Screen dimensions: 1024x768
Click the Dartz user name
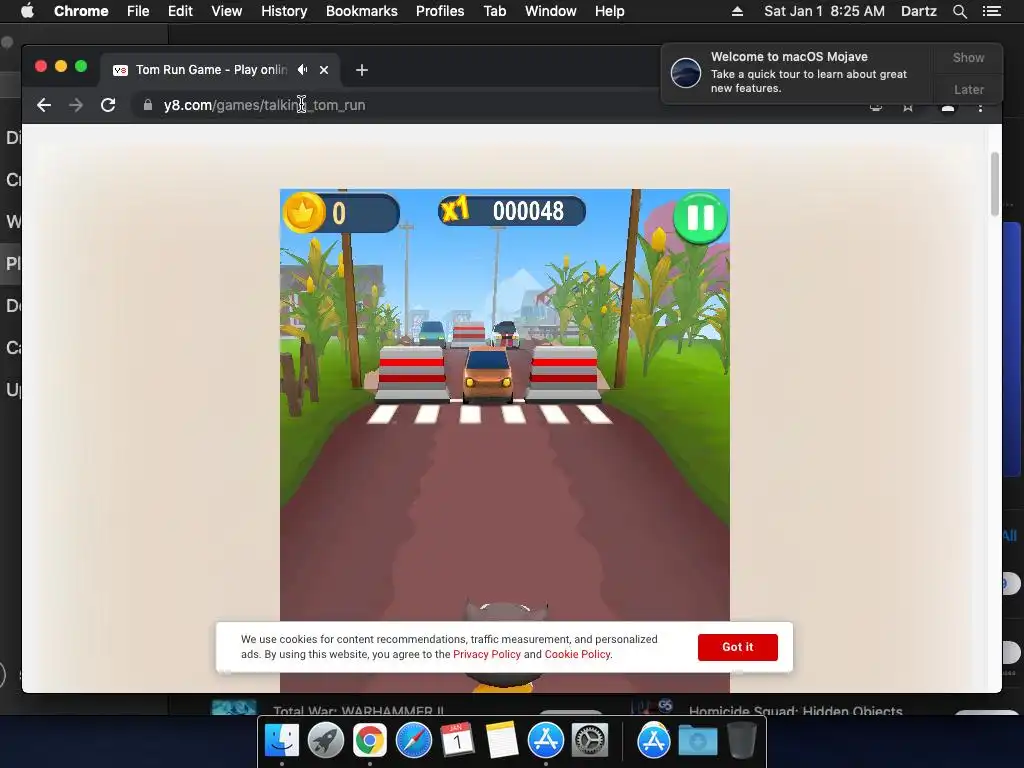[918, 11]
